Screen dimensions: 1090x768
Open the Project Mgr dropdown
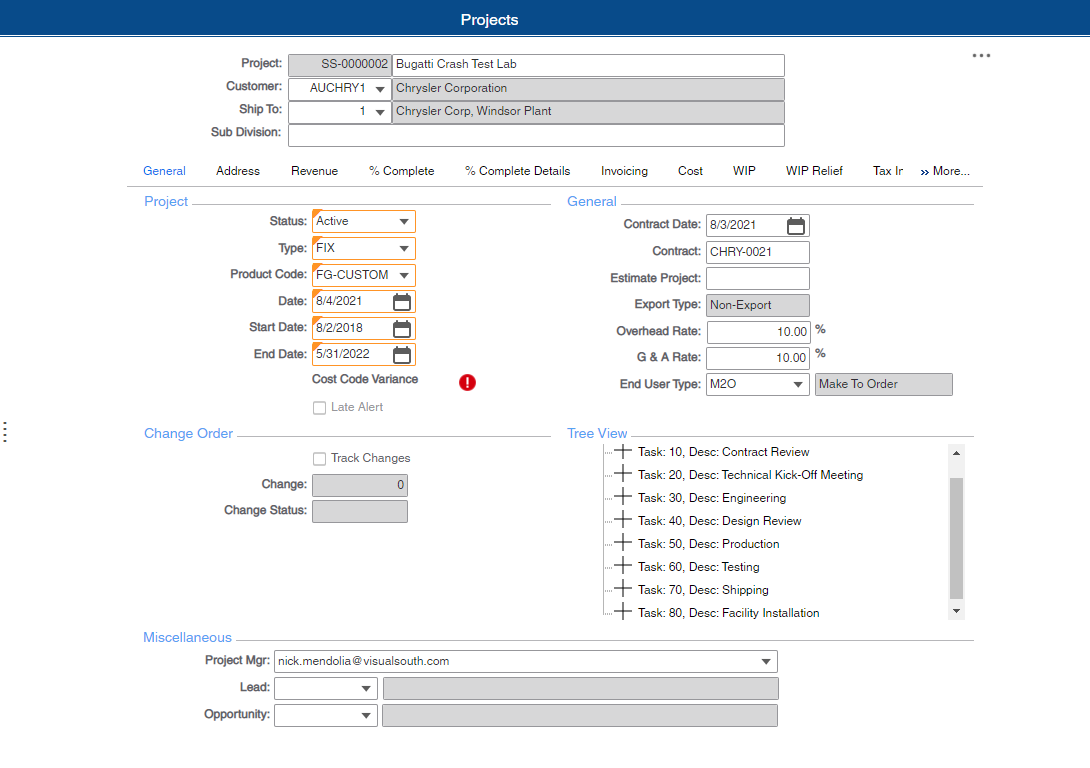[x=765, y=660]
